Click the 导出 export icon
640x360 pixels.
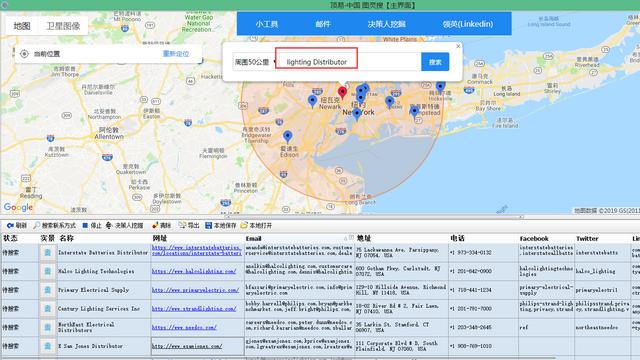click(x=182, y=225)
